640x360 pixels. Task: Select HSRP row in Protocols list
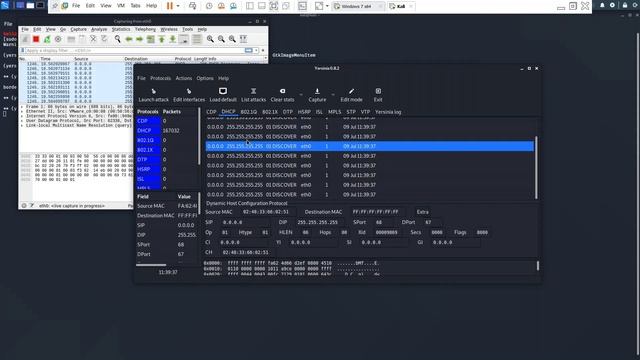click(168, 169)
